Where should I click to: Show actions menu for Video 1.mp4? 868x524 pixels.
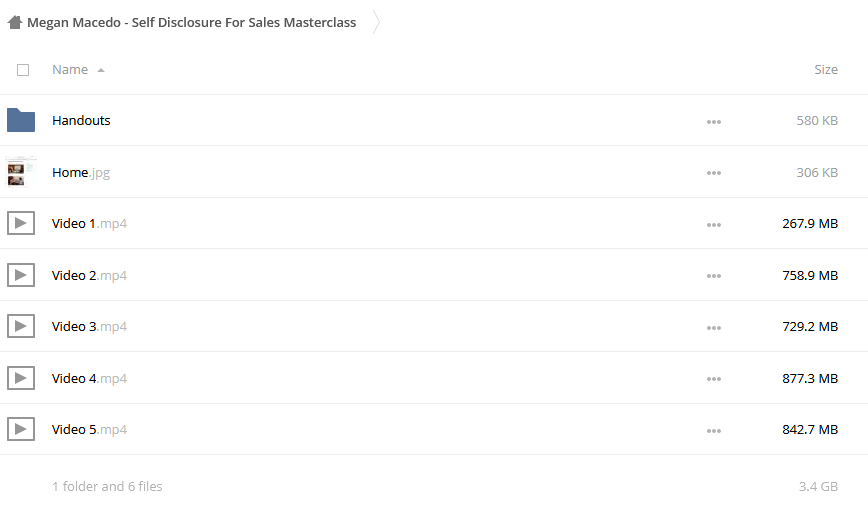point(714,225)
